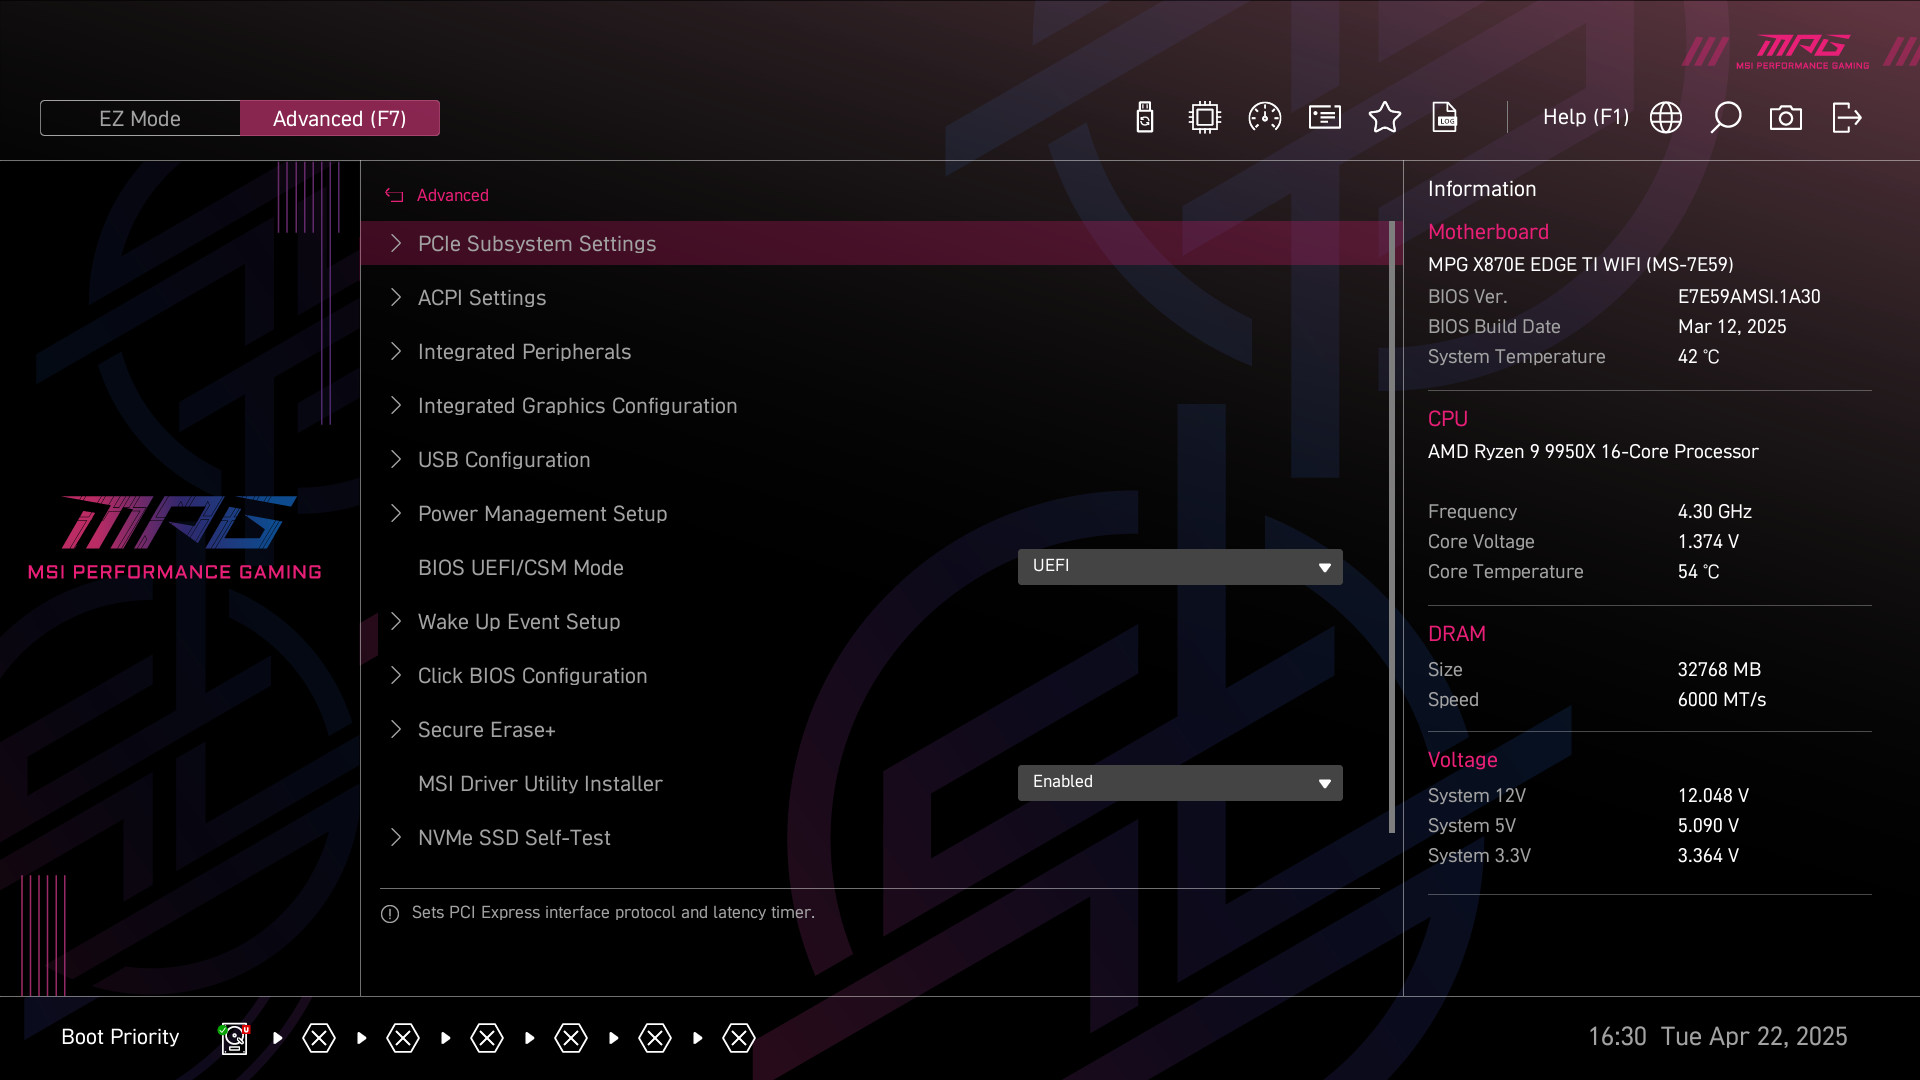Click the info icon beside the help description
Screen dimensions: 1920x1080
pos(390,914)
